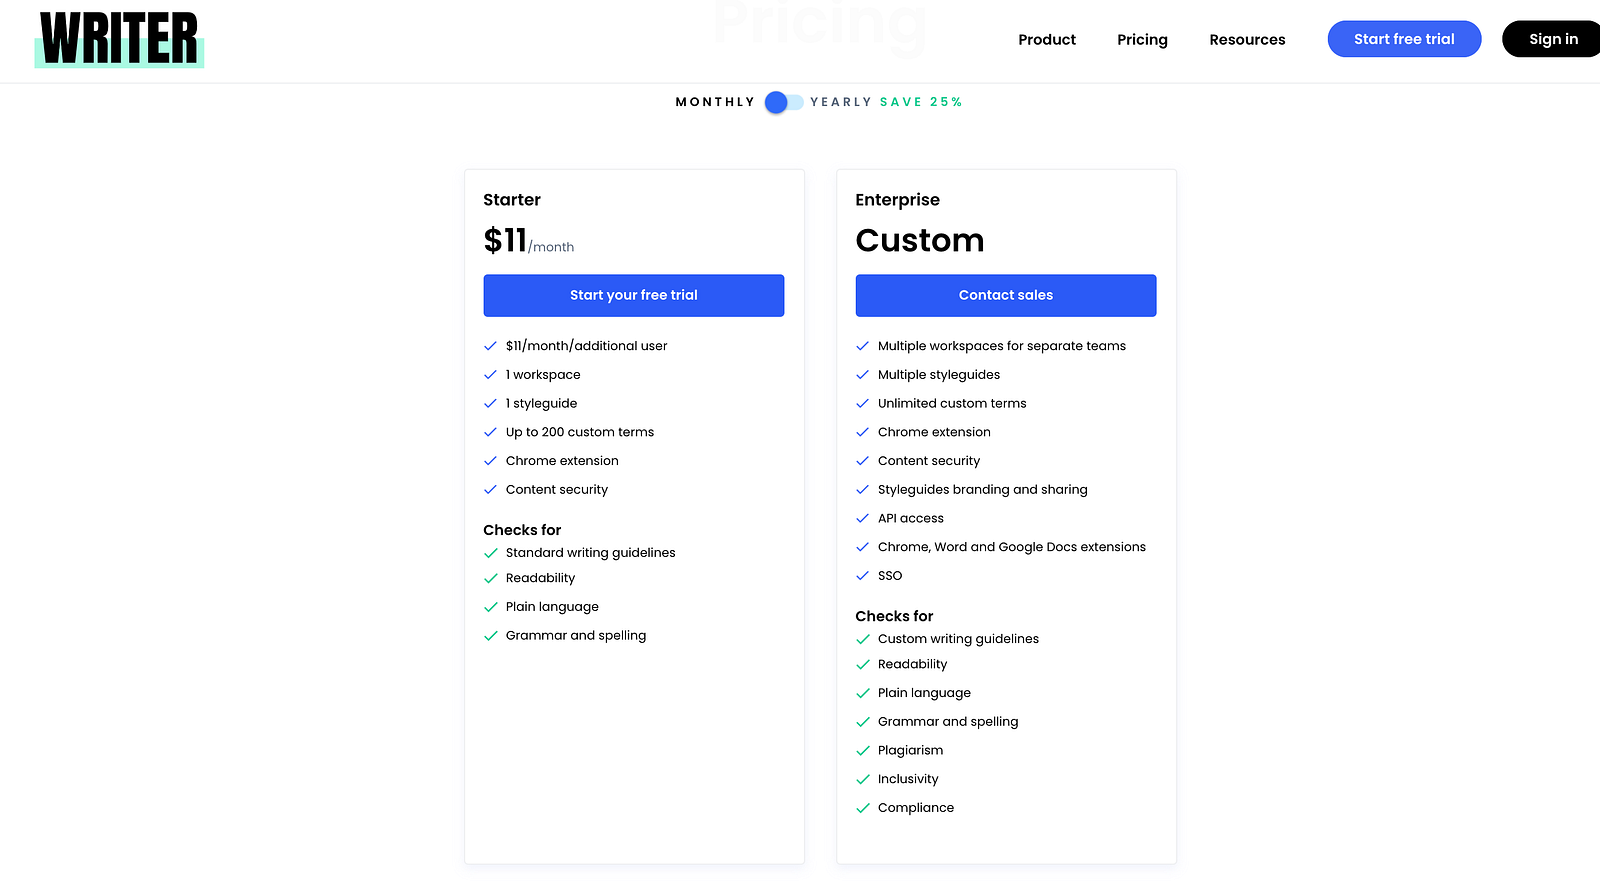Viewport: 1600px width, 891px height.
Task: Click the green checkmark beside Plagiarism
Action: [x=863, y=751]
